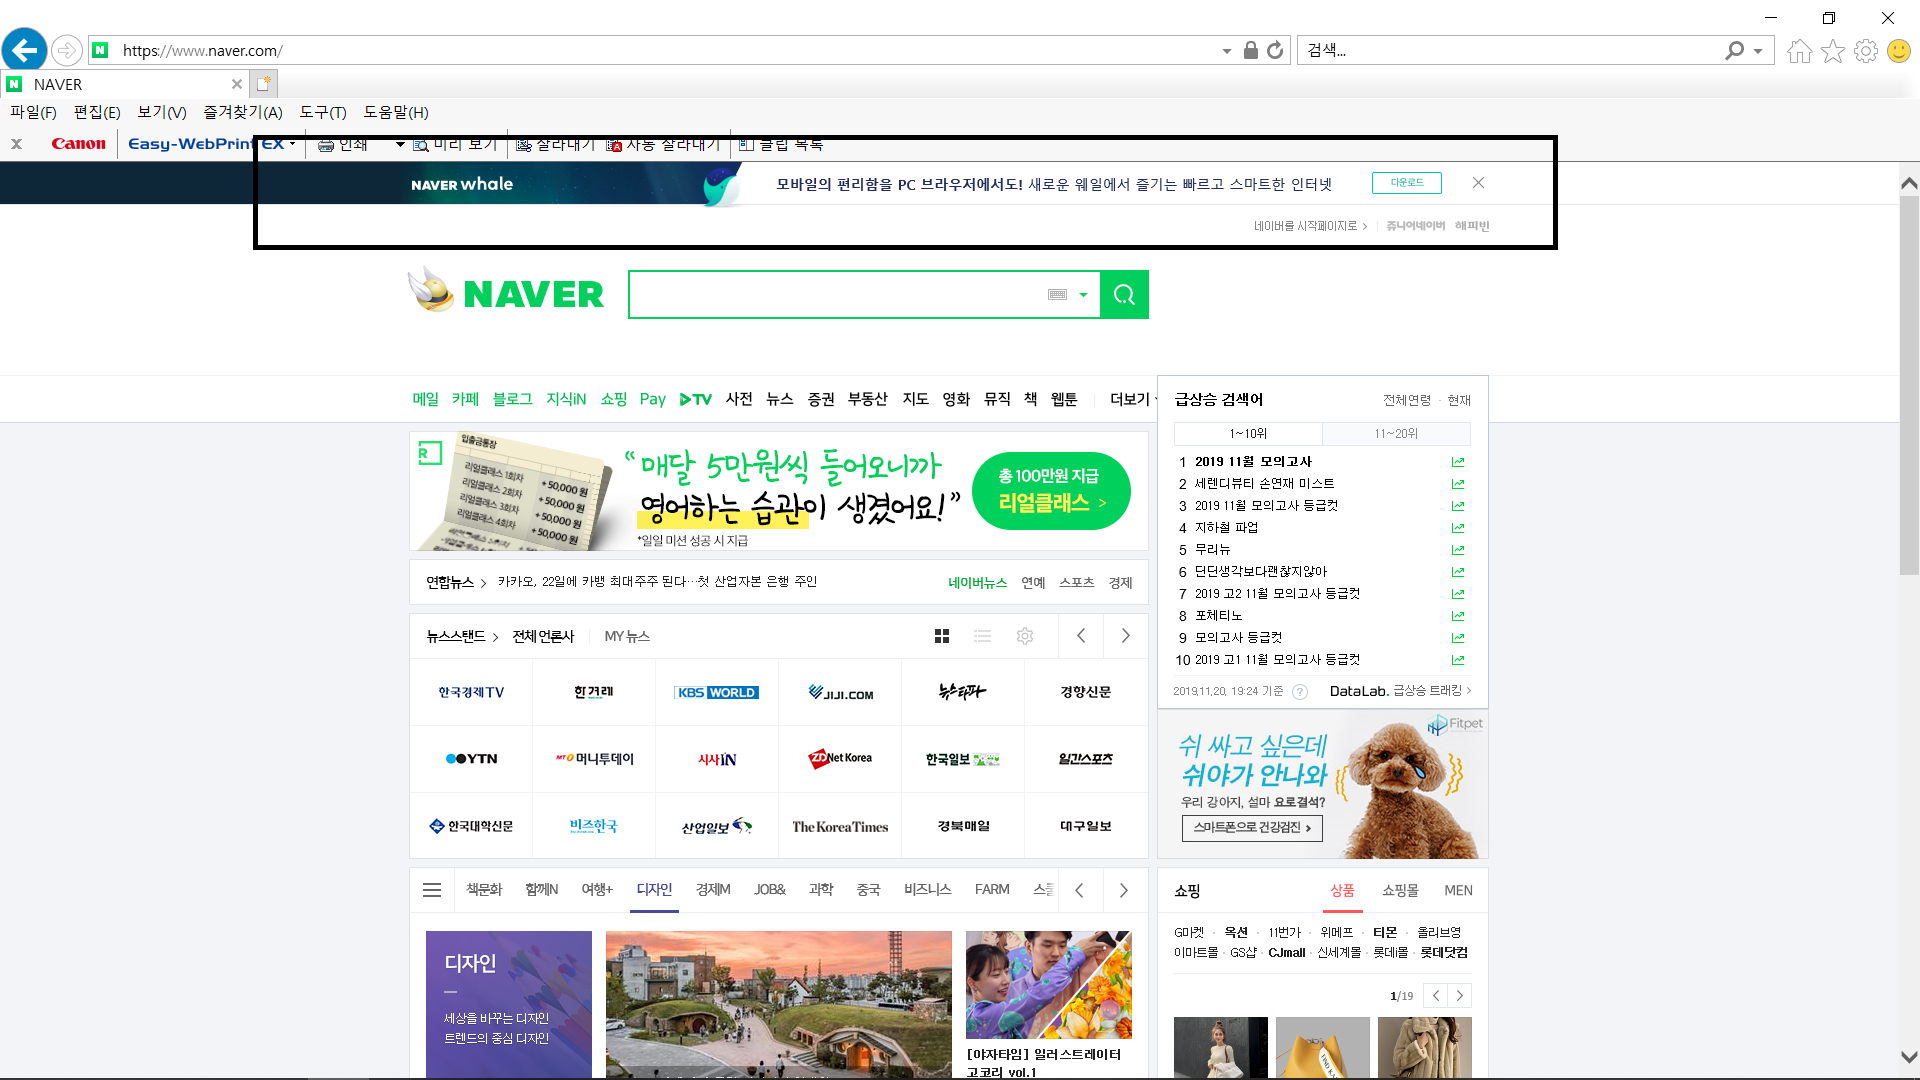Open the 즐겨찾기(A) menu
1920x1080 pixels.
coord(243,112)
